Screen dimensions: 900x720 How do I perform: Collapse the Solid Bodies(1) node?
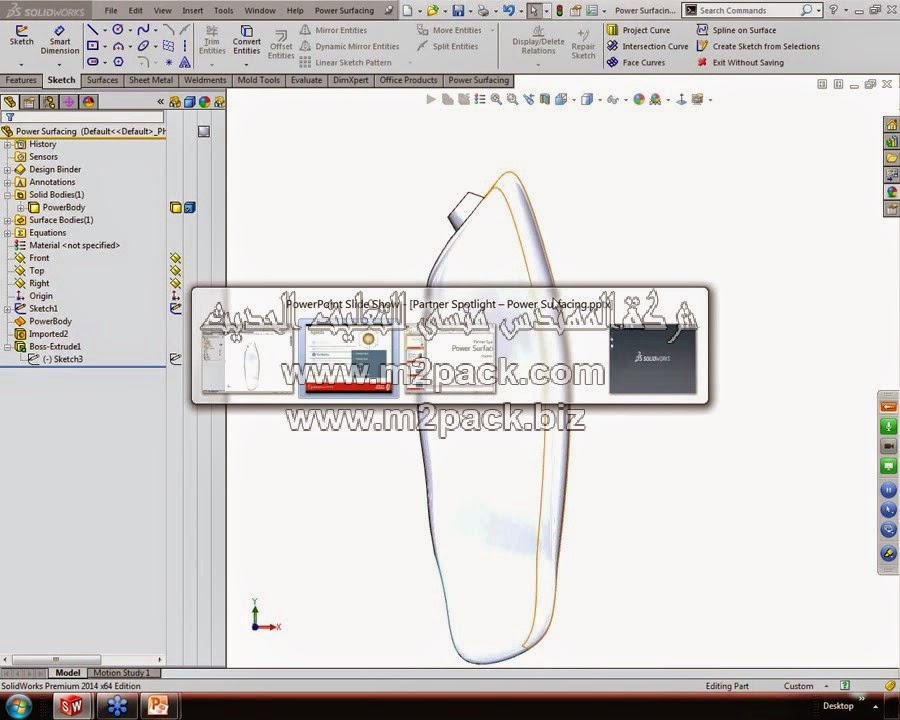7,195
